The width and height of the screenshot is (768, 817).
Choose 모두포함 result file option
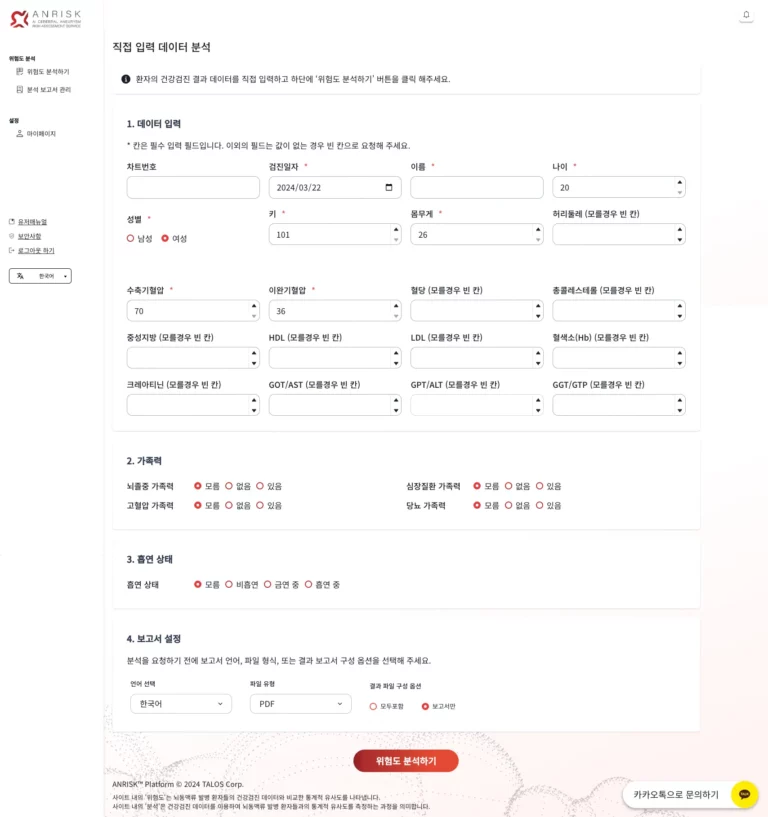[x=373, y=706]
